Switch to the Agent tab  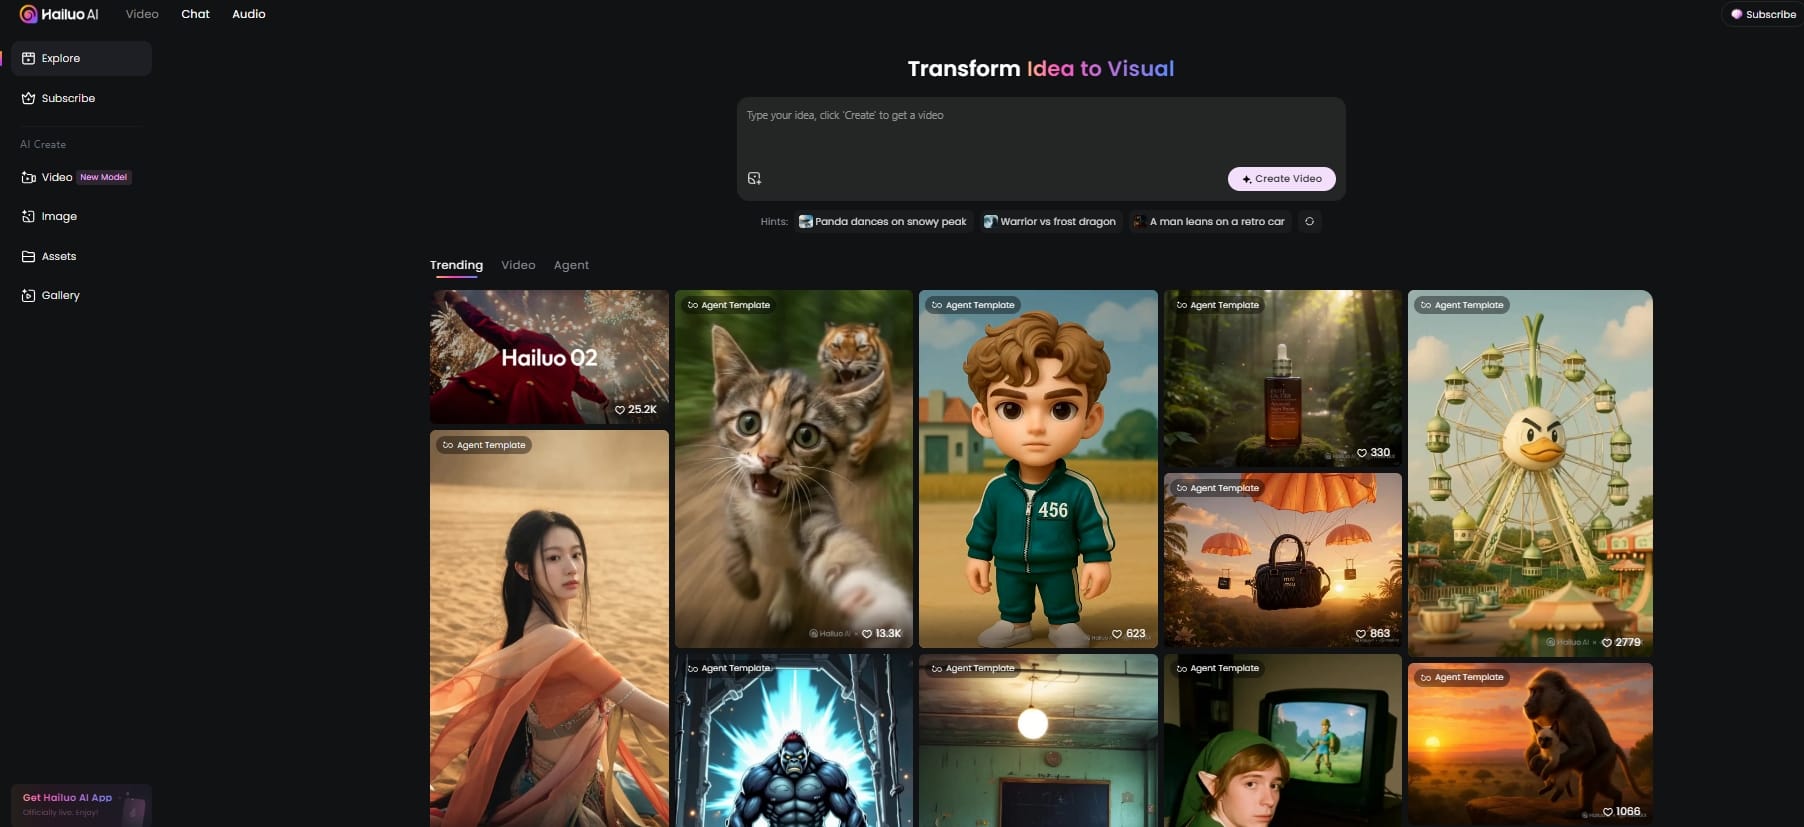pos(571,265)
